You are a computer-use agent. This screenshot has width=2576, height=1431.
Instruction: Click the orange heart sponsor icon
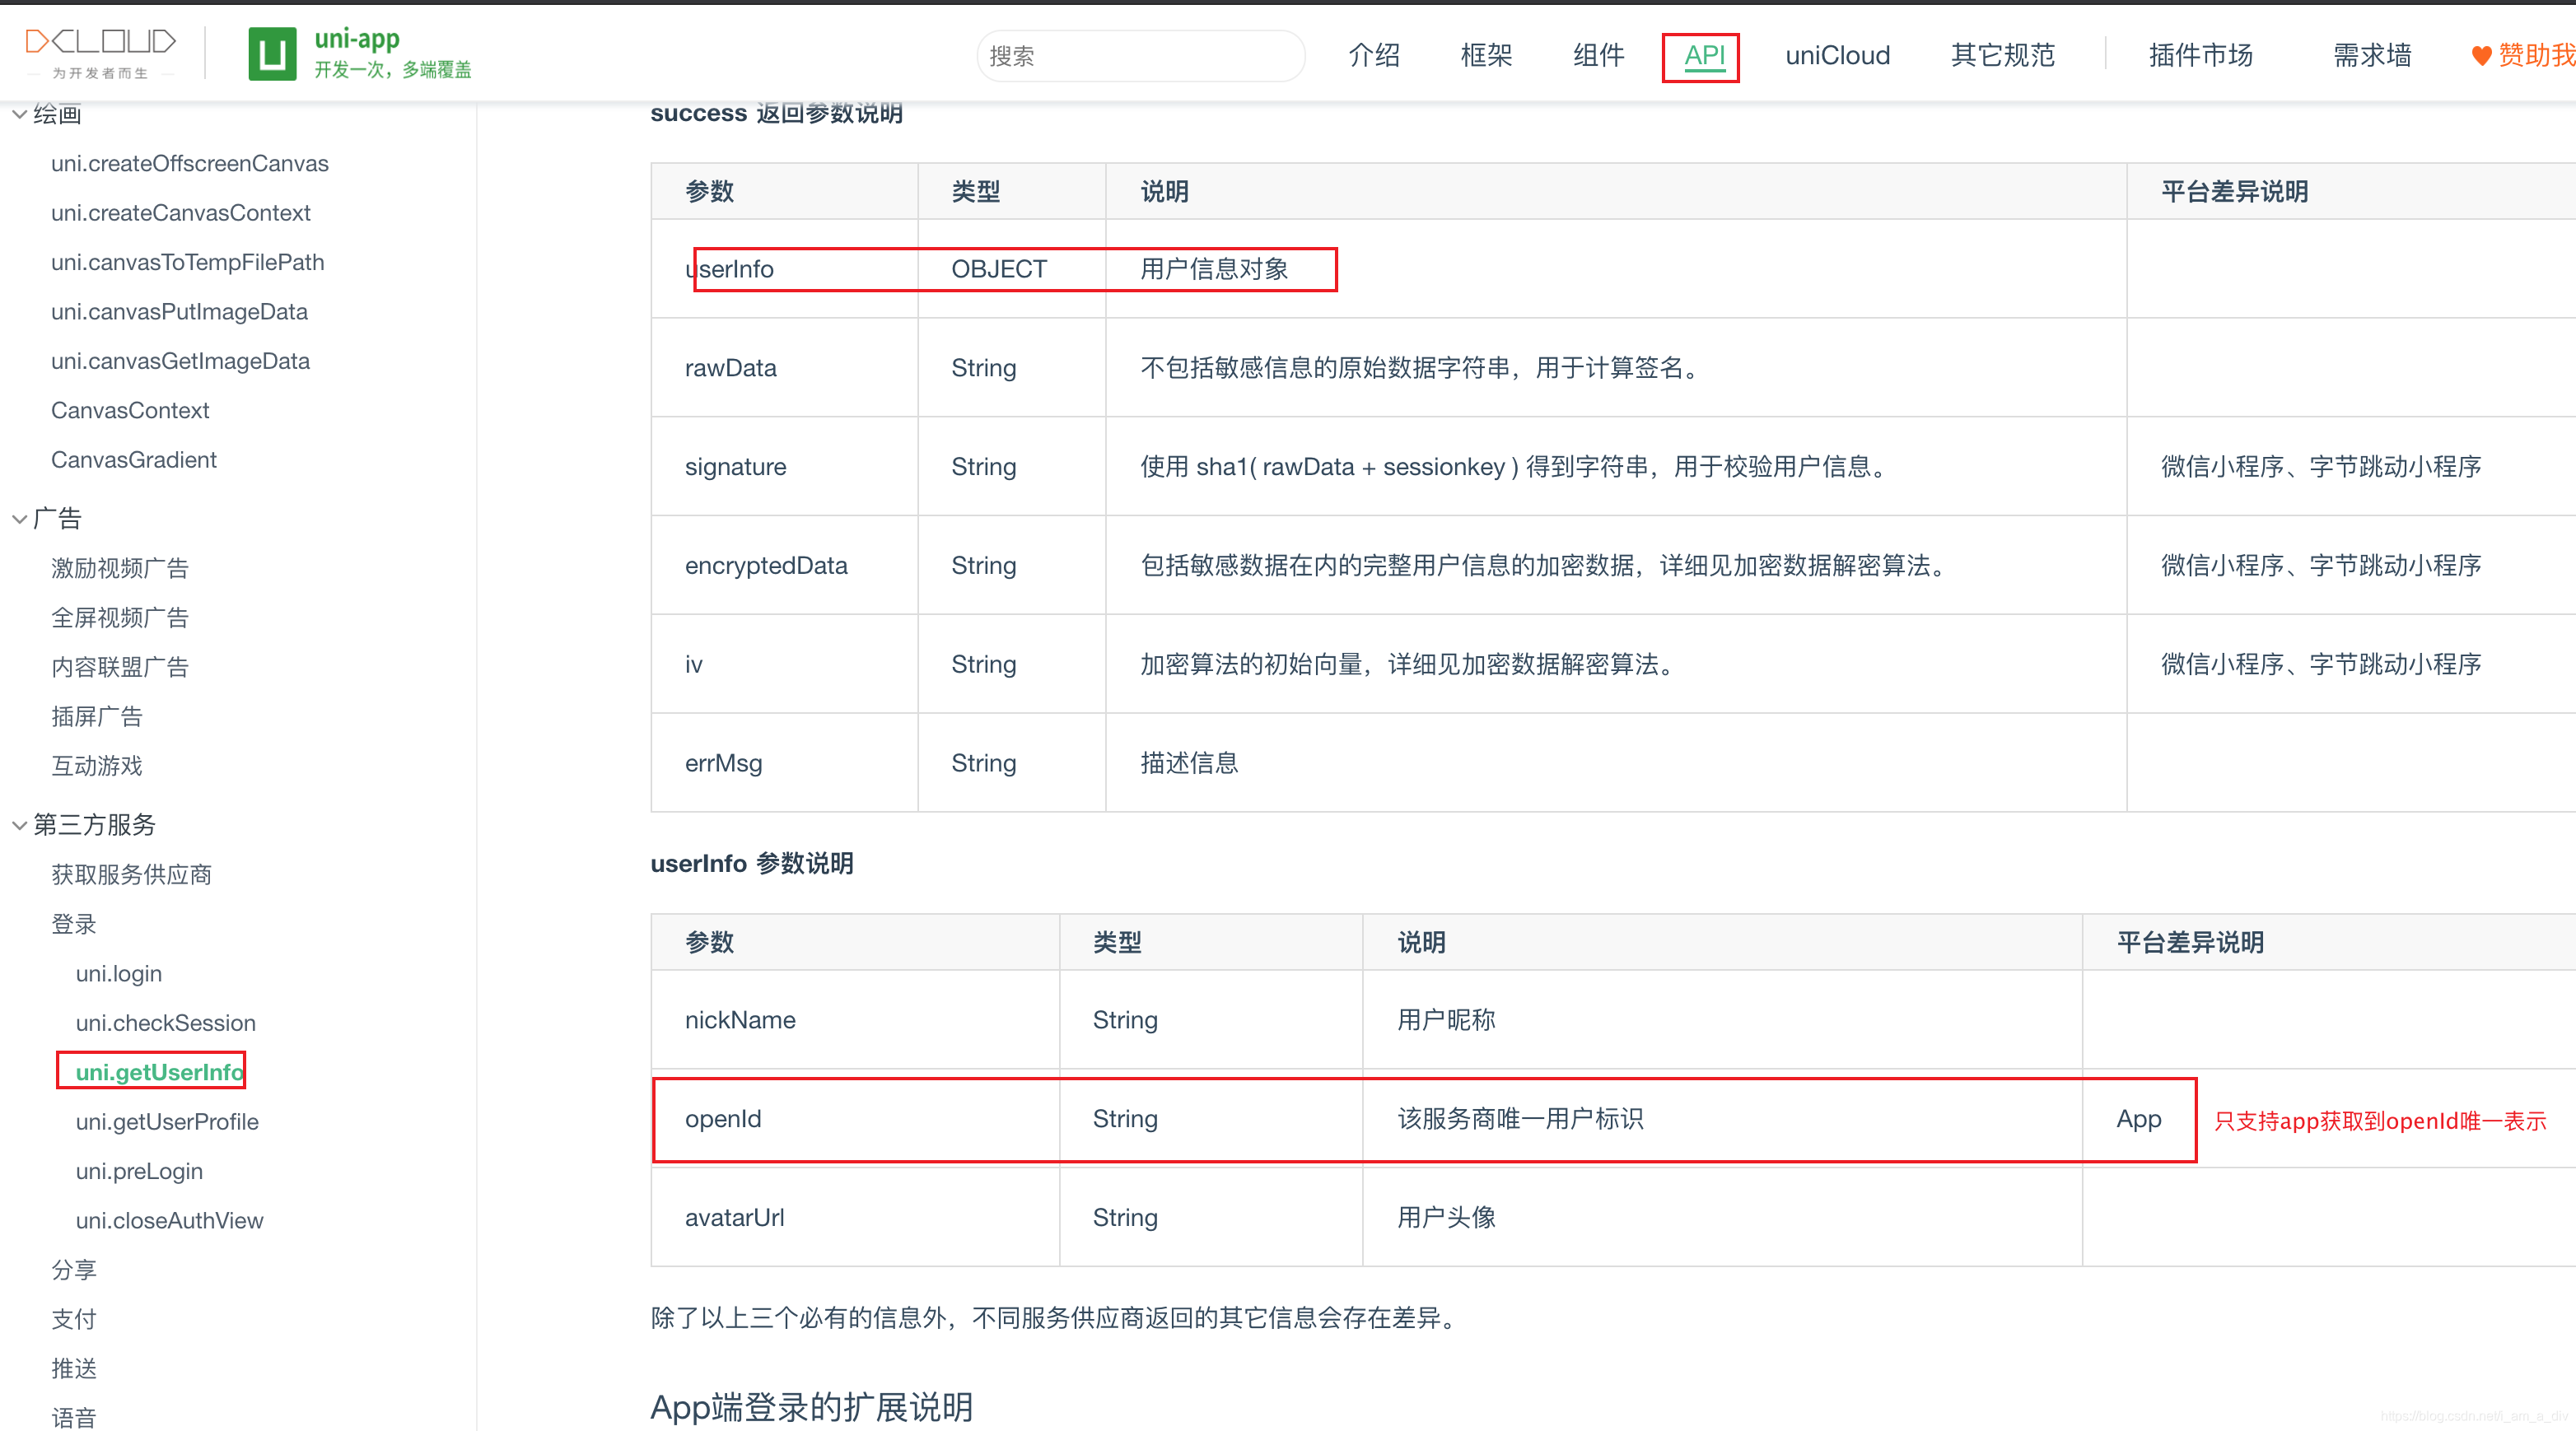click(x=2481, y=56)
